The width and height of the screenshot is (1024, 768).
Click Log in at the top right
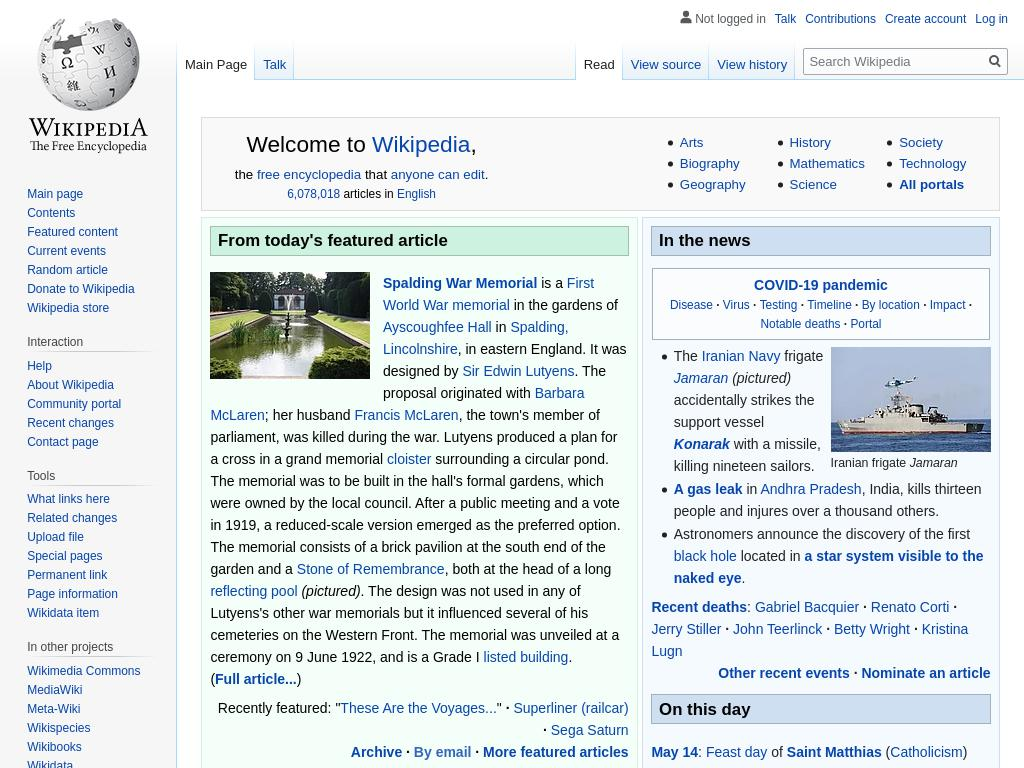pyautogui.click(x=991, y=19)
